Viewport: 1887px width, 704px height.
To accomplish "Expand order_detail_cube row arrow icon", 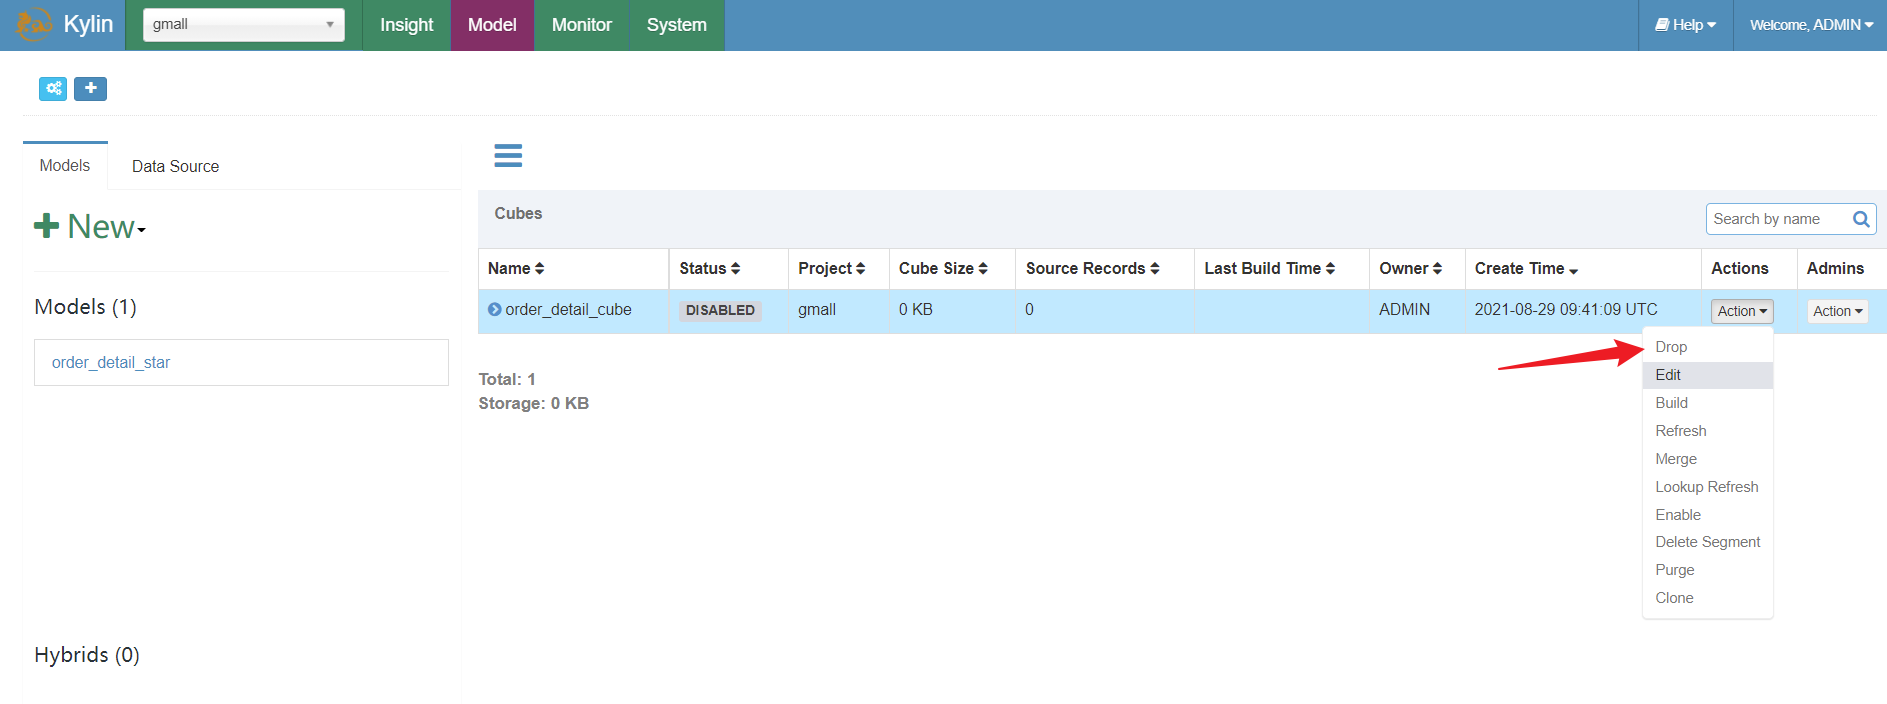I will (494, 310).
